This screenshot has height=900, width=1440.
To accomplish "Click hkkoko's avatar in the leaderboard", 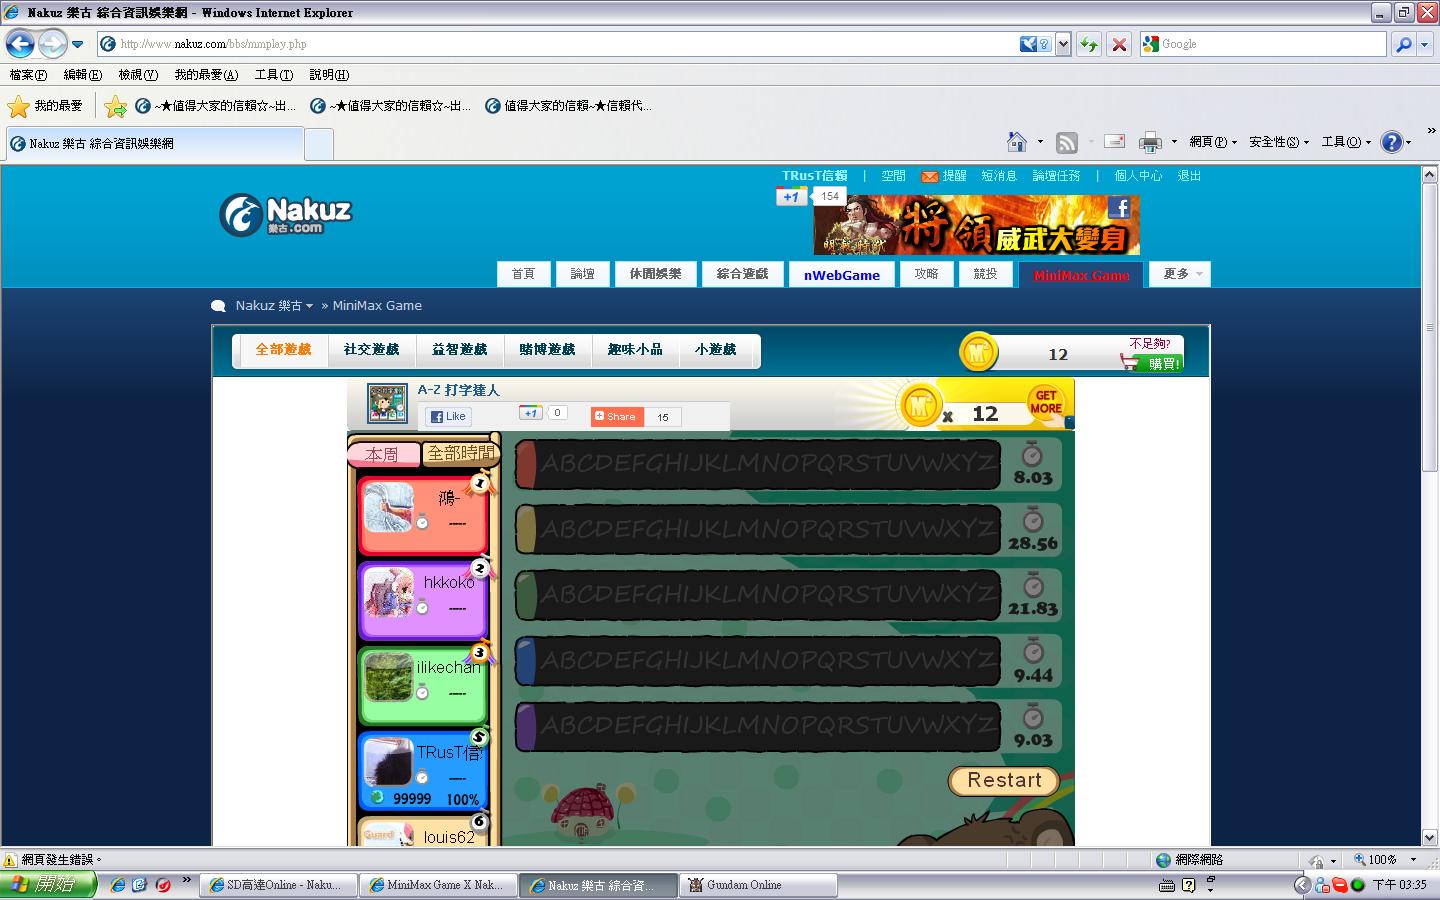I will [388, 591].
